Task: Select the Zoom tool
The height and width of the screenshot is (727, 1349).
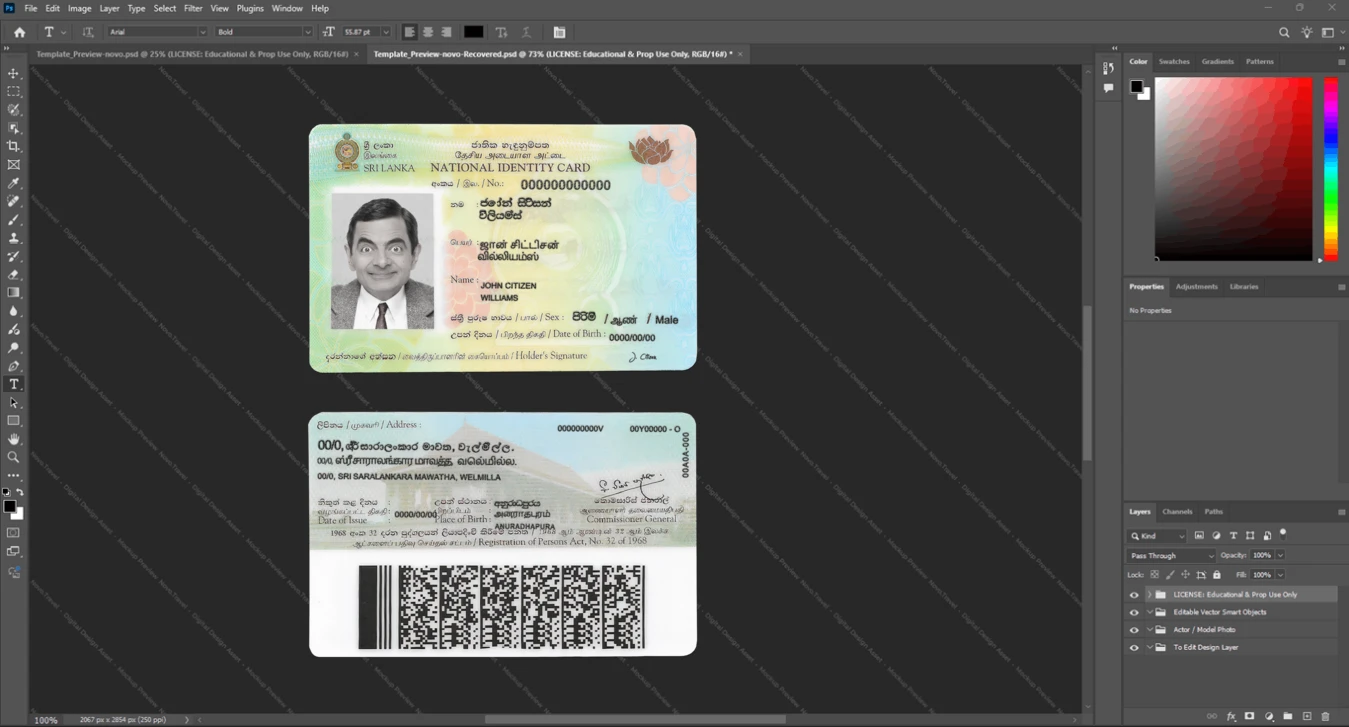Action: tap(14, 457)
